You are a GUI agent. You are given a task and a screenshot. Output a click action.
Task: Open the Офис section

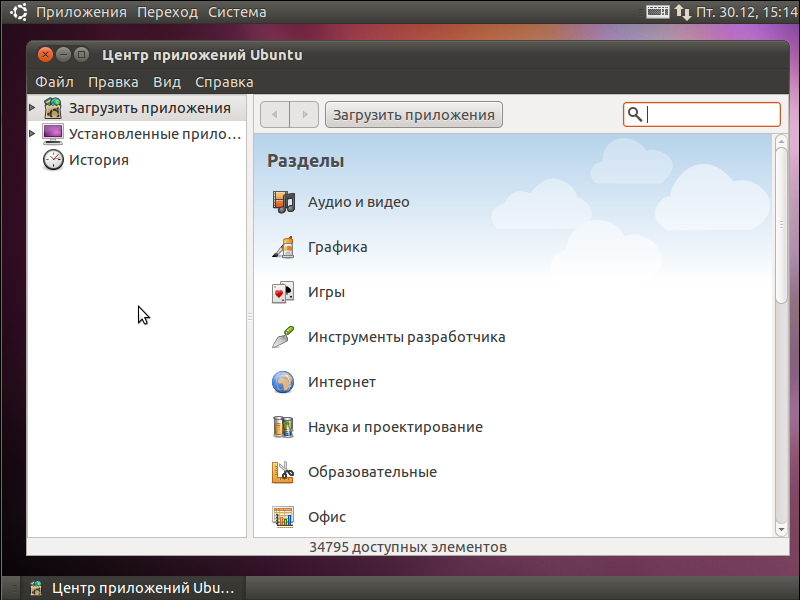pos(327,517)
